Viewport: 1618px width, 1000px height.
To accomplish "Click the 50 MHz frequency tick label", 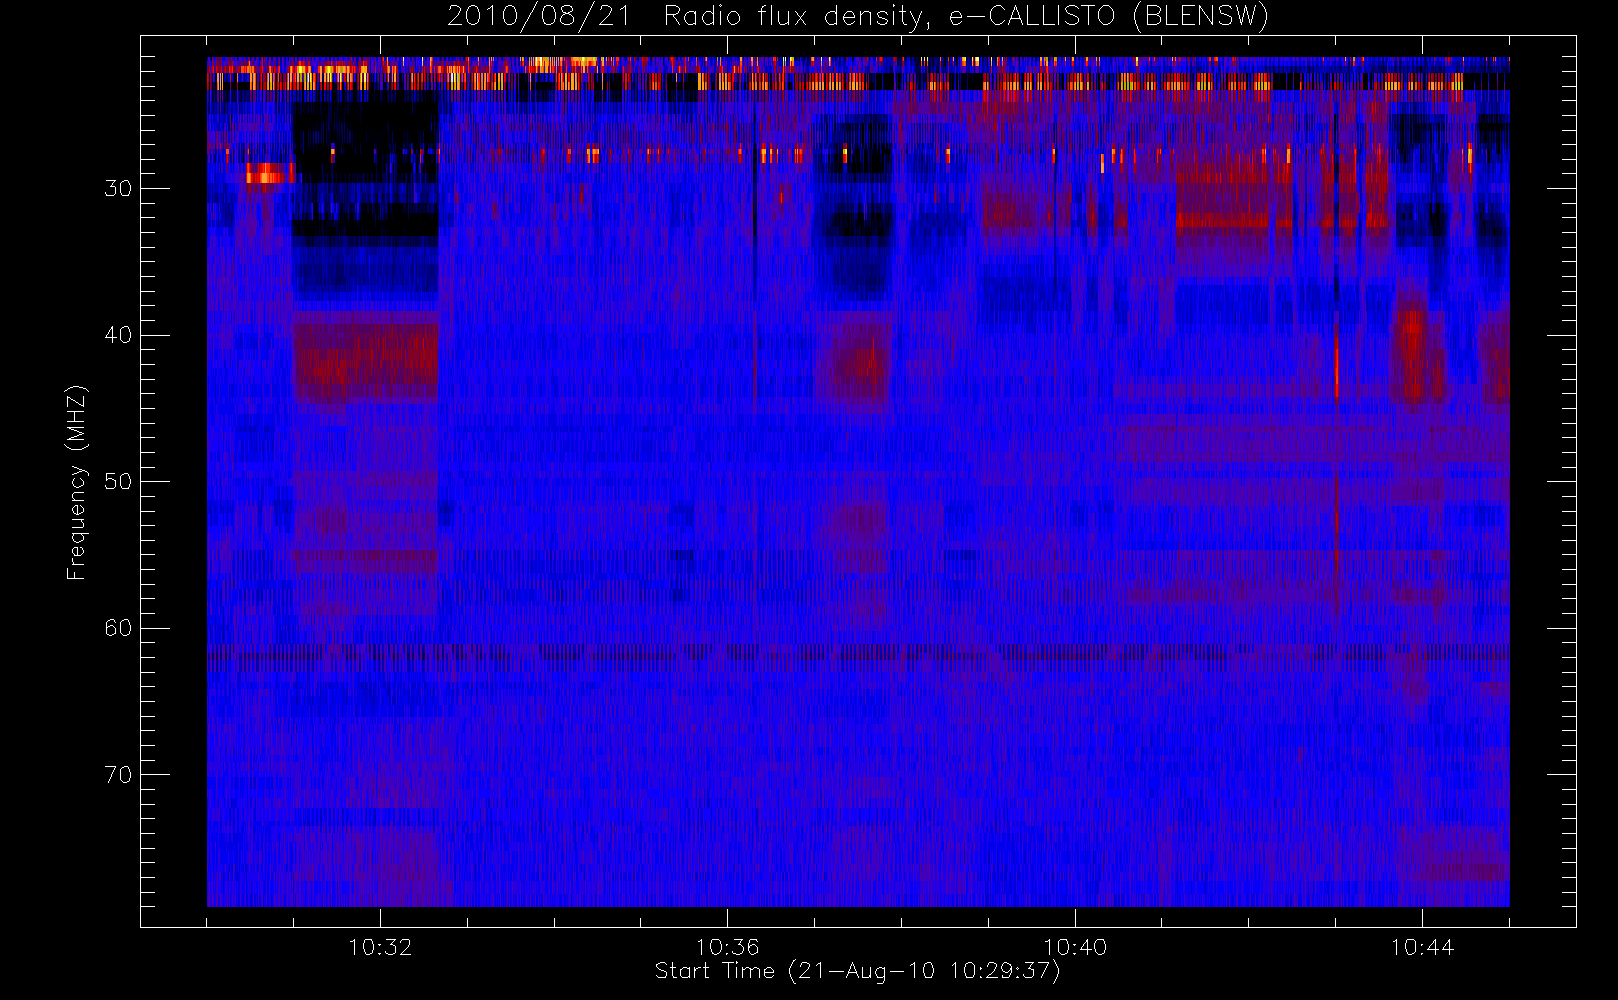I will click(118, 481).
